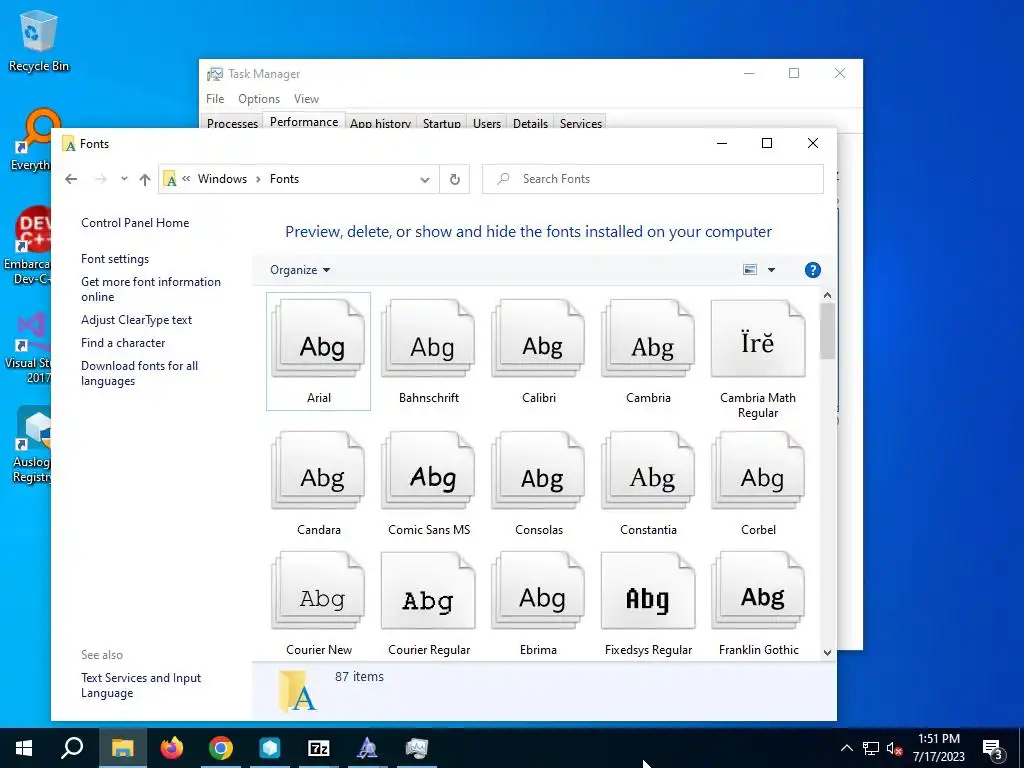The height and width of the screenshot is (768, 1024).
Task: Open the view options dropdown arrow
Action: [x=771, y=270]
